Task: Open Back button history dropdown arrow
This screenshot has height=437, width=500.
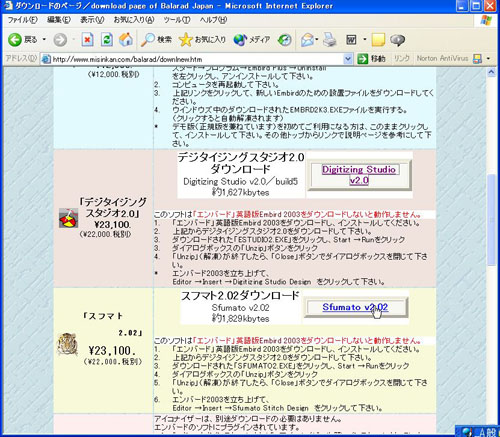Action: pyautogui.click(x=44, y=40)
